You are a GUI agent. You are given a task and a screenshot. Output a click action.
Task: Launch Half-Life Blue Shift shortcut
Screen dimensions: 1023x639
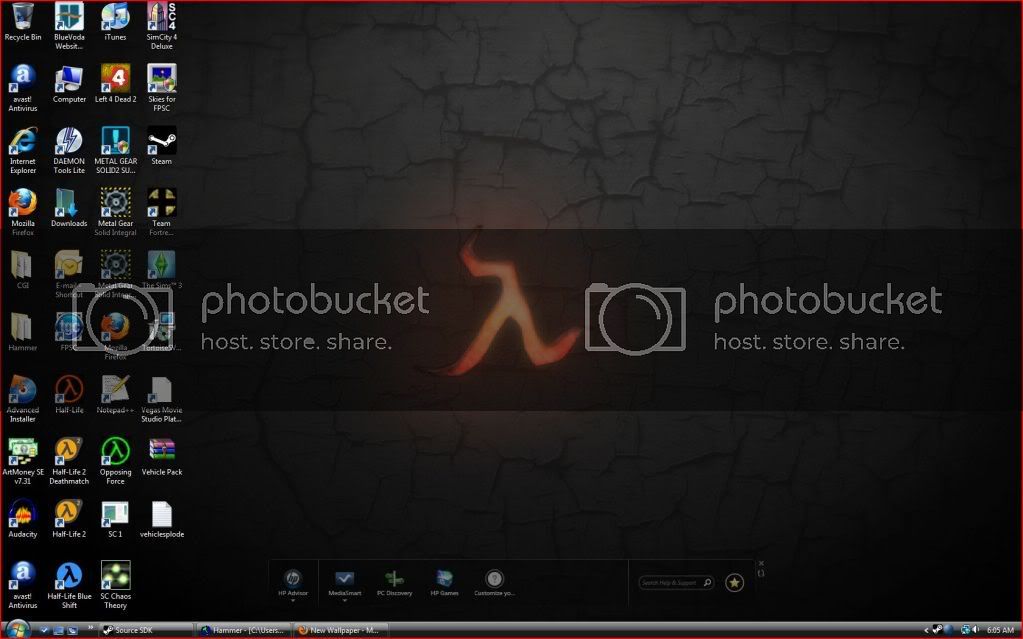[69, 585]
